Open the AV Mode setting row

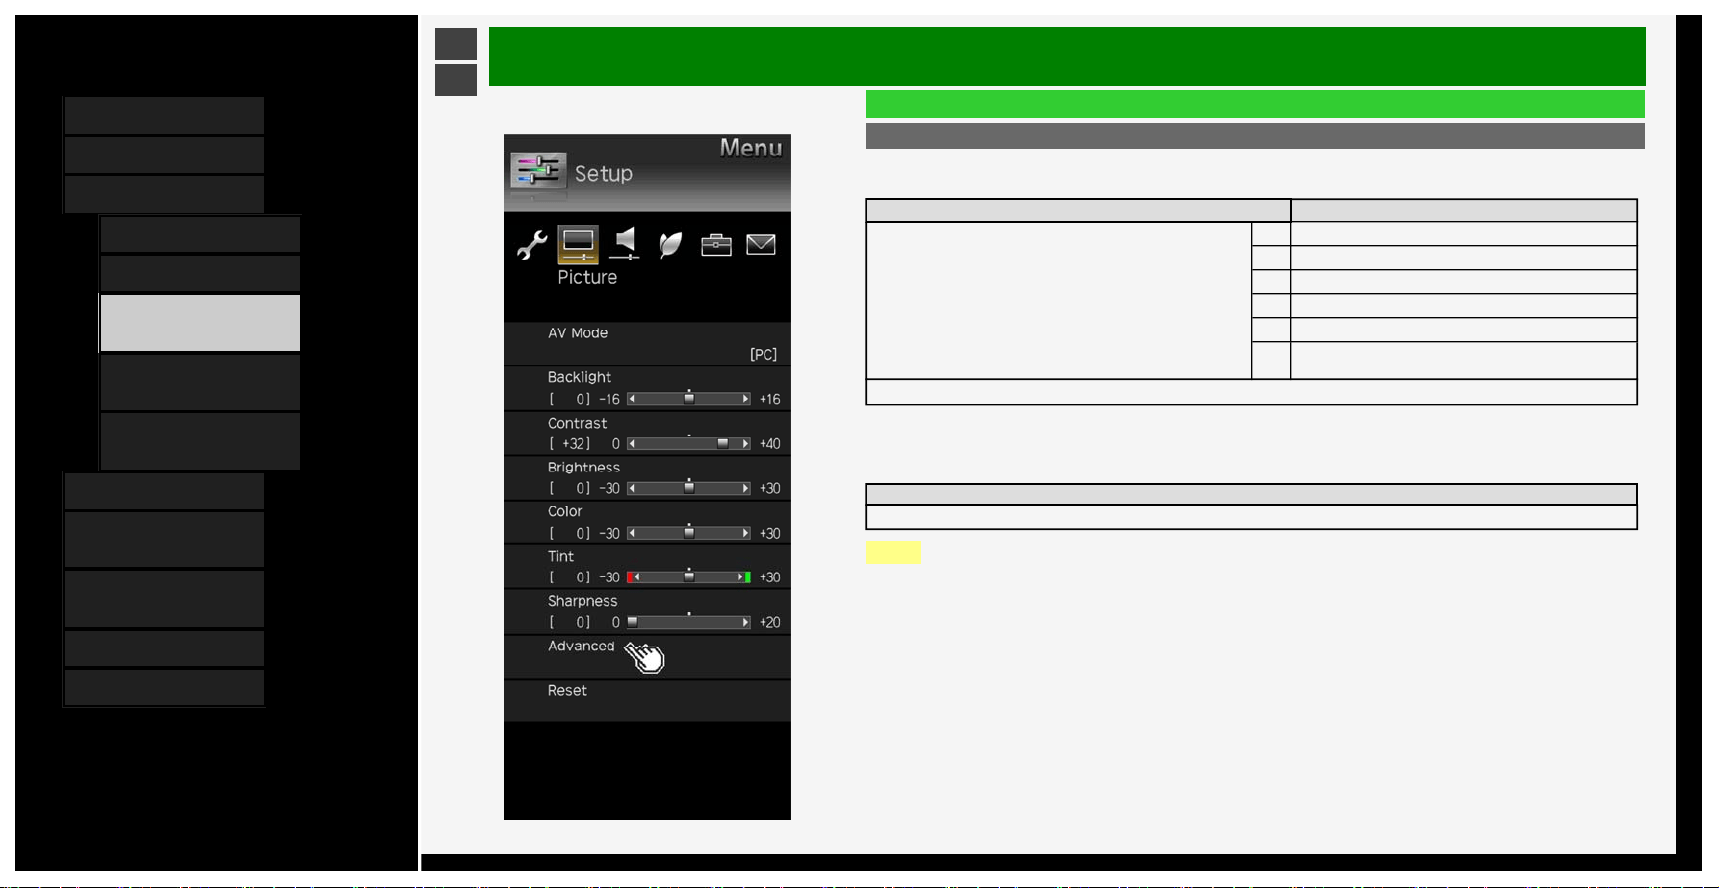pyautogui.click(x=647, y=344)
